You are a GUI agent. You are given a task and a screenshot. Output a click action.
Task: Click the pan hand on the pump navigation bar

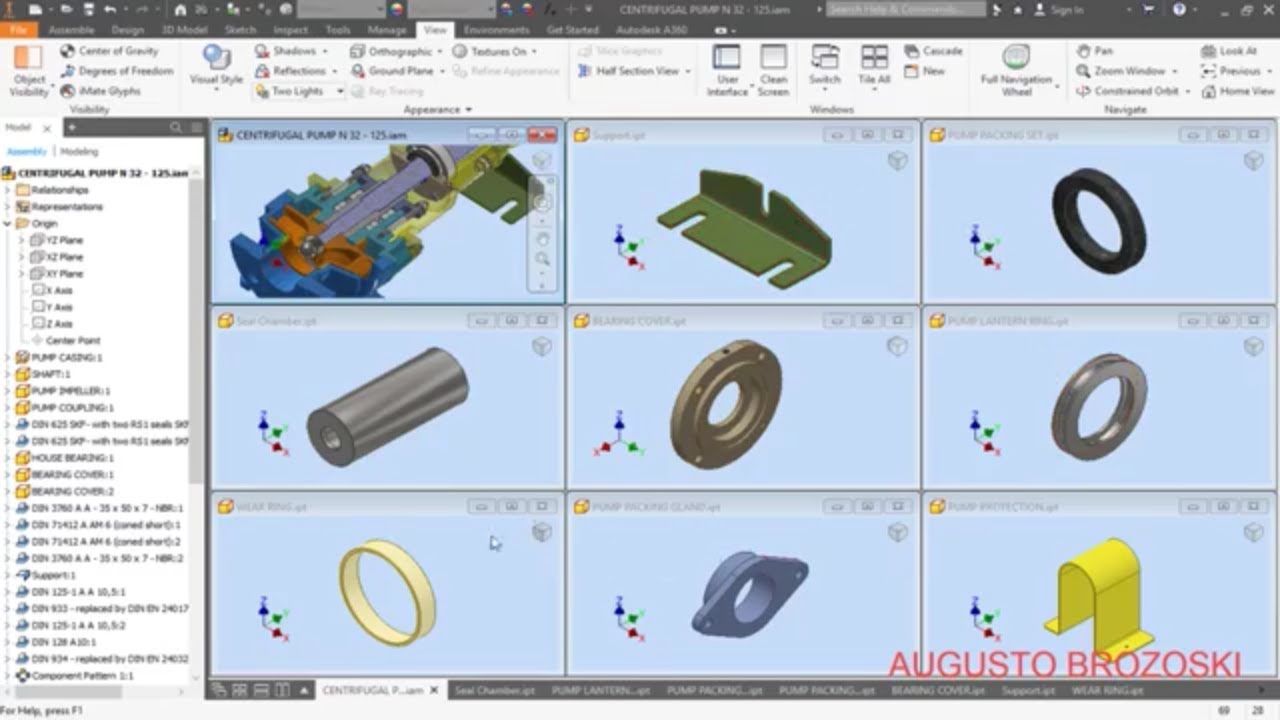pos(543,238)
